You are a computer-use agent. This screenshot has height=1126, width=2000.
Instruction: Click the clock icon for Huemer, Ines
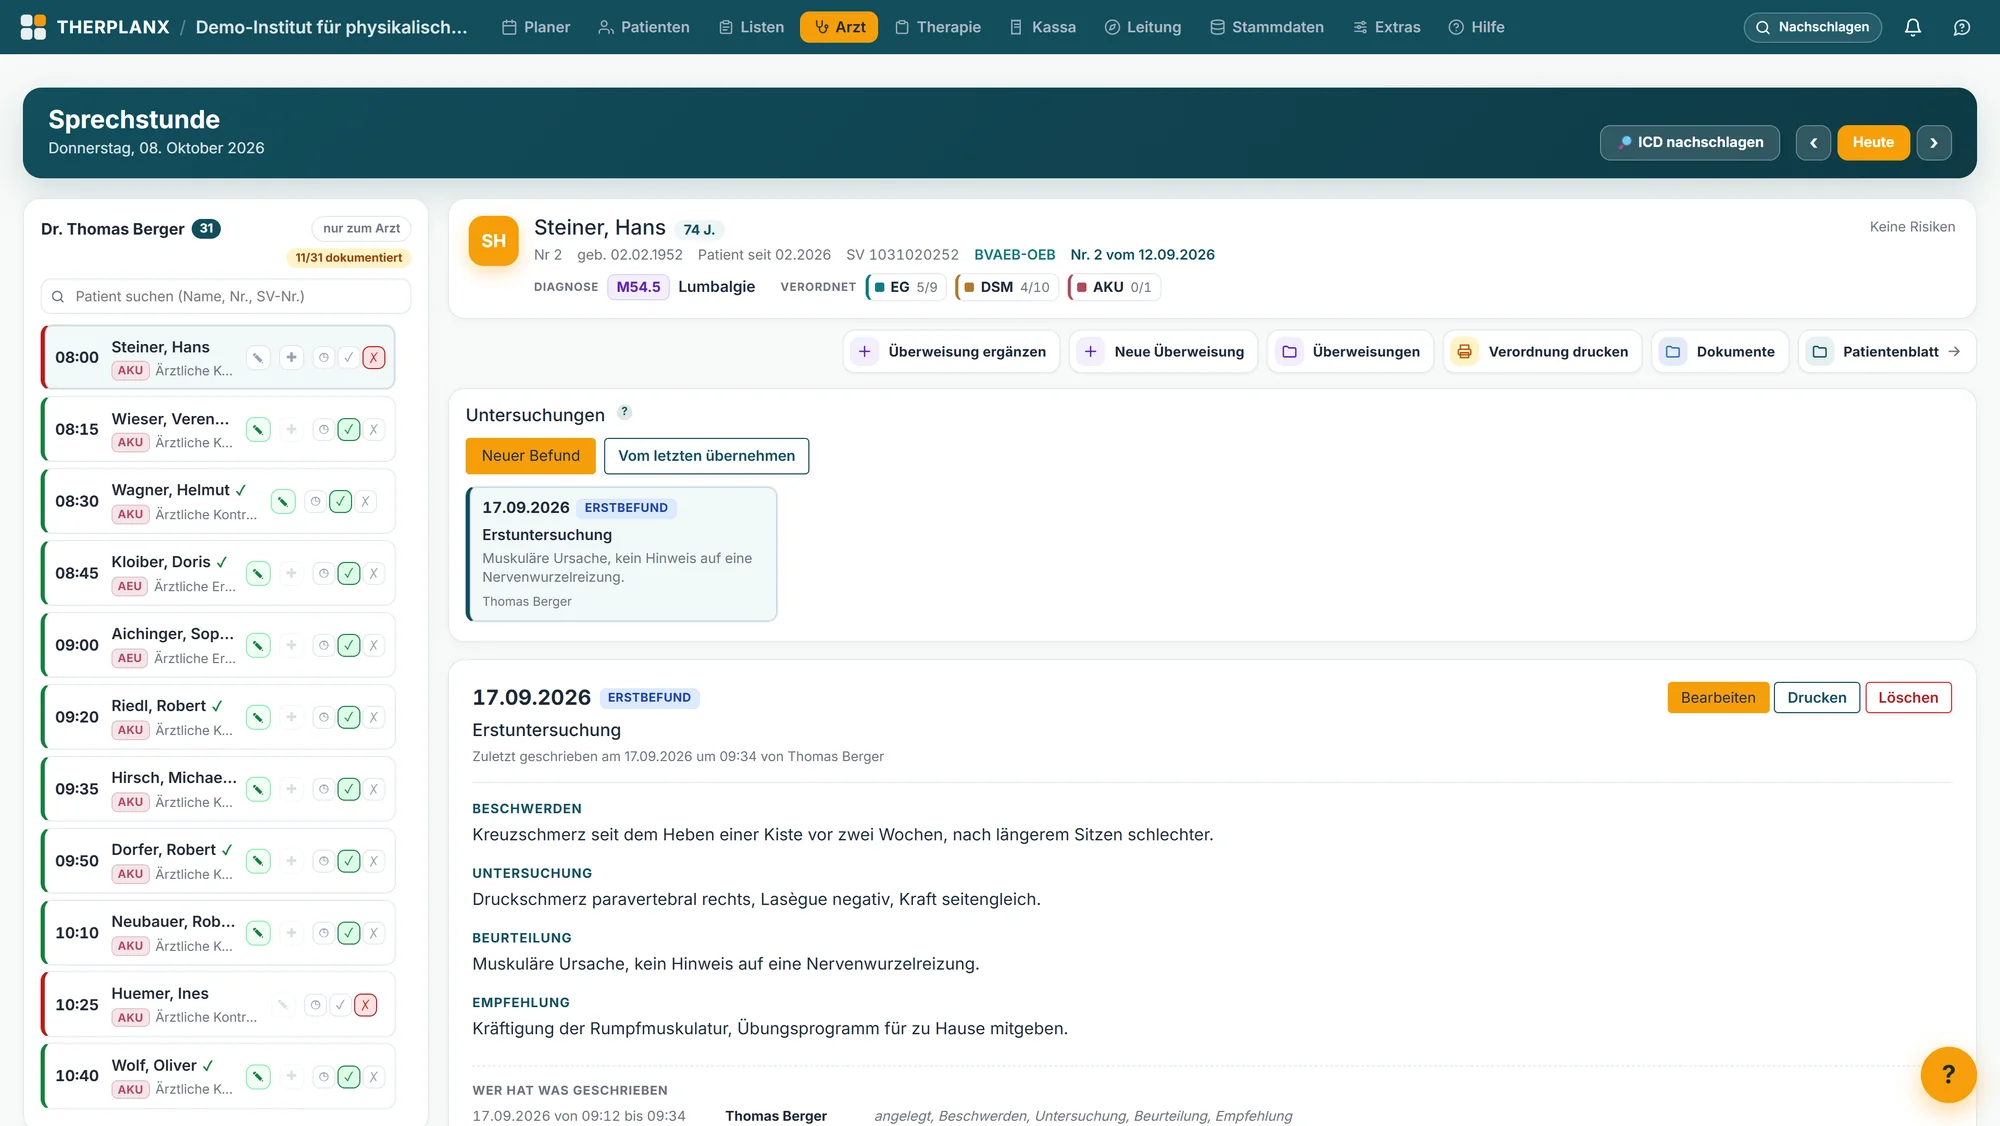[x=315, y=1005]
